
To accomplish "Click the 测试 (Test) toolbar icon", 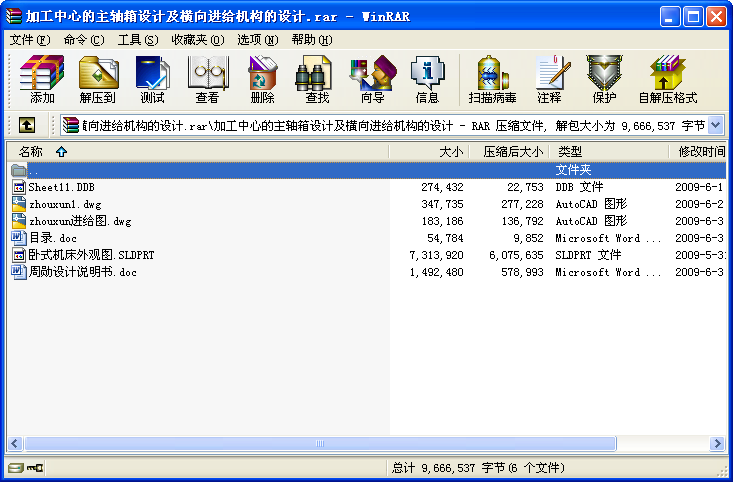I will point(152,80).
